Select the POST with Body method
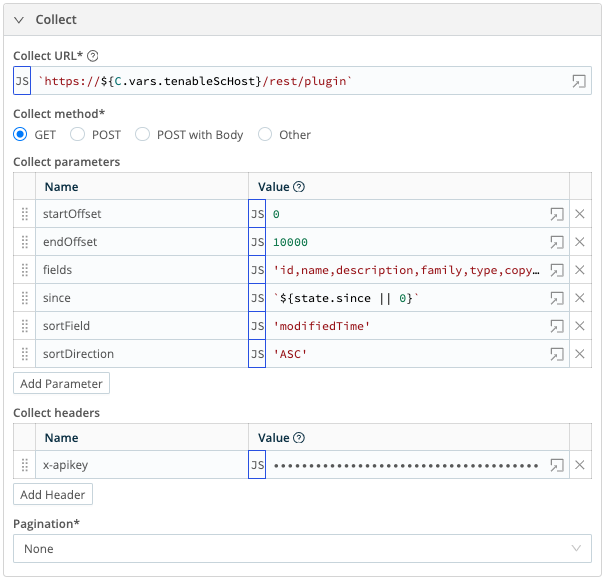 (x=142, y=135)
